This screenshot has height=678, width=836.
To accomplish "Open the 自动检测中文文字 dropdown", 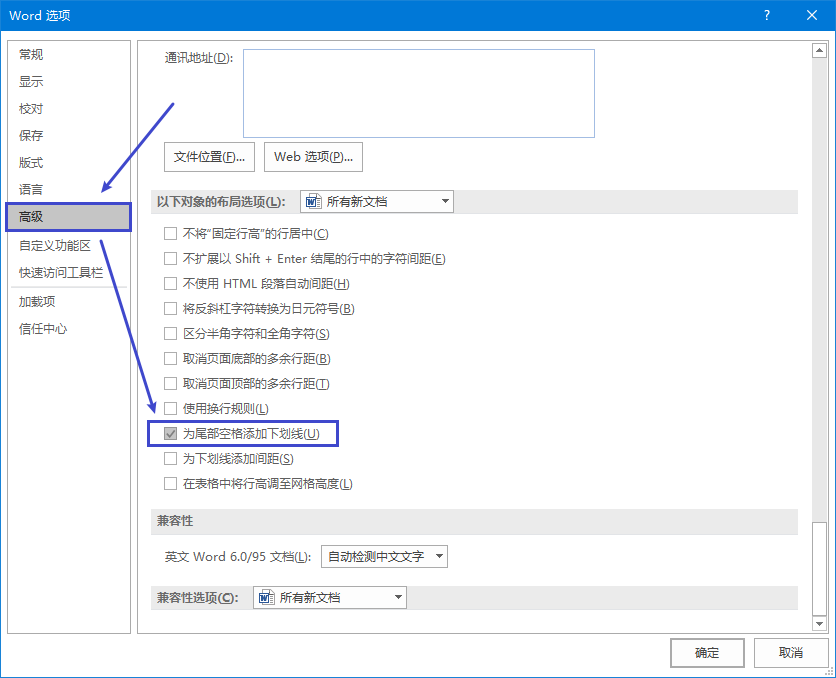I will point(384,556).
